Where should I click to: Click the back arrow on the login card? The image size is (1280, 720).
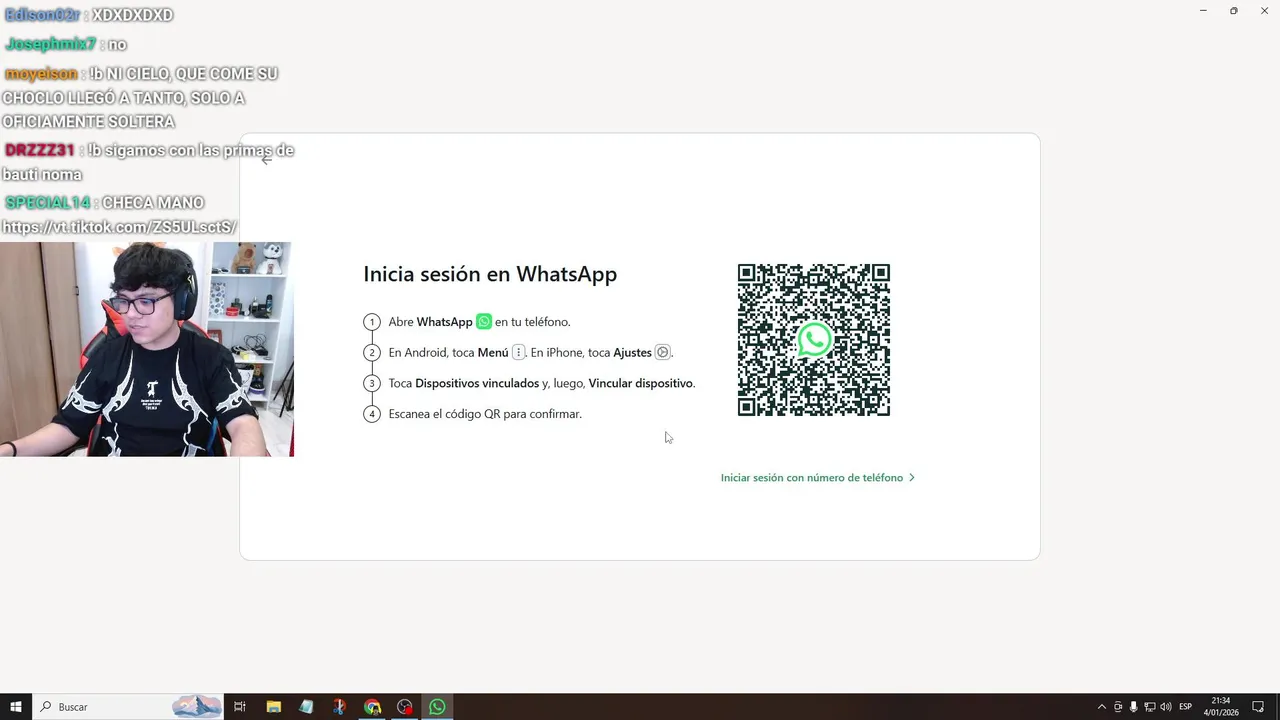coord(266,159)
